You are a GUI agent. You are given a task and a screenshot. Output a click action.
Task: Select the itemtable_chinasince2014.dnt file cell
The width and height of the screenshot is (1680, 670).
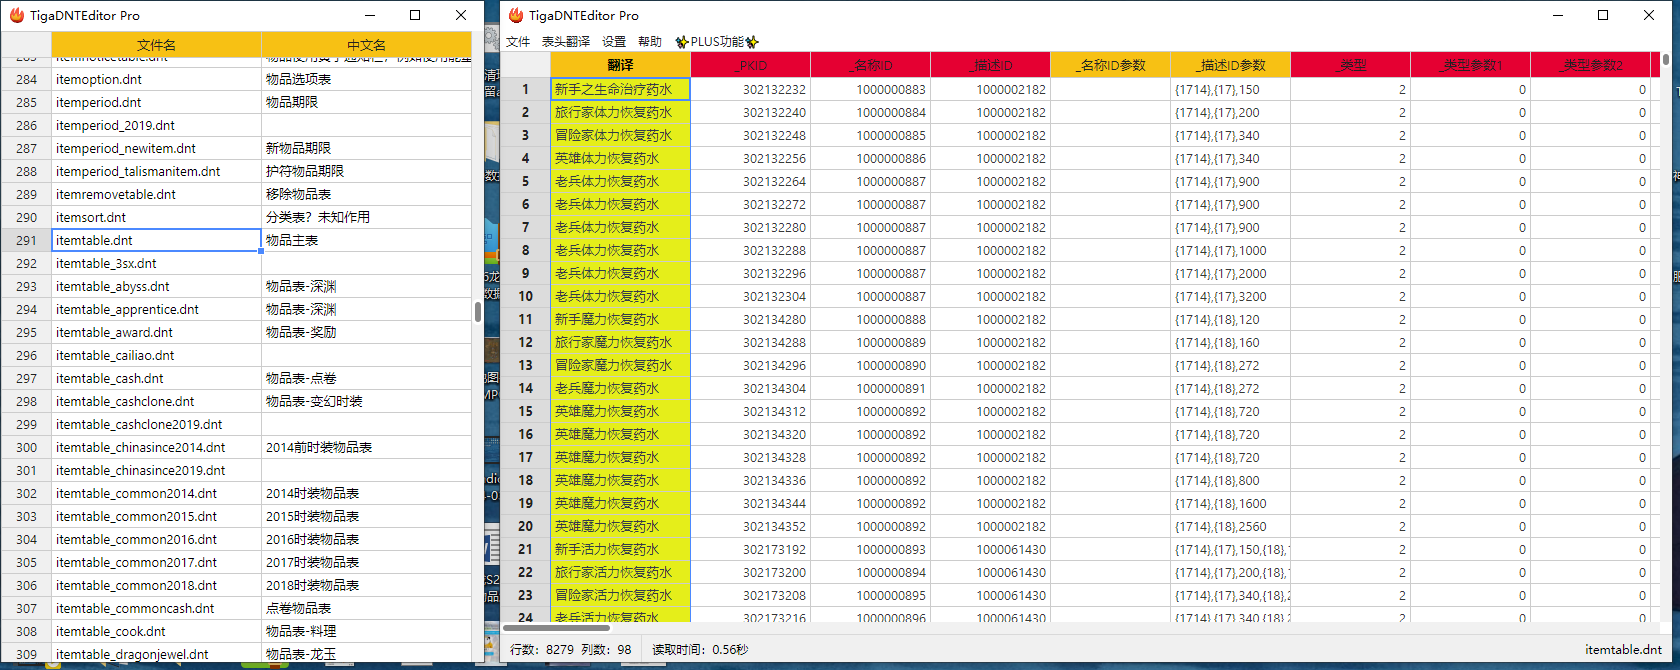click(156, 447)
